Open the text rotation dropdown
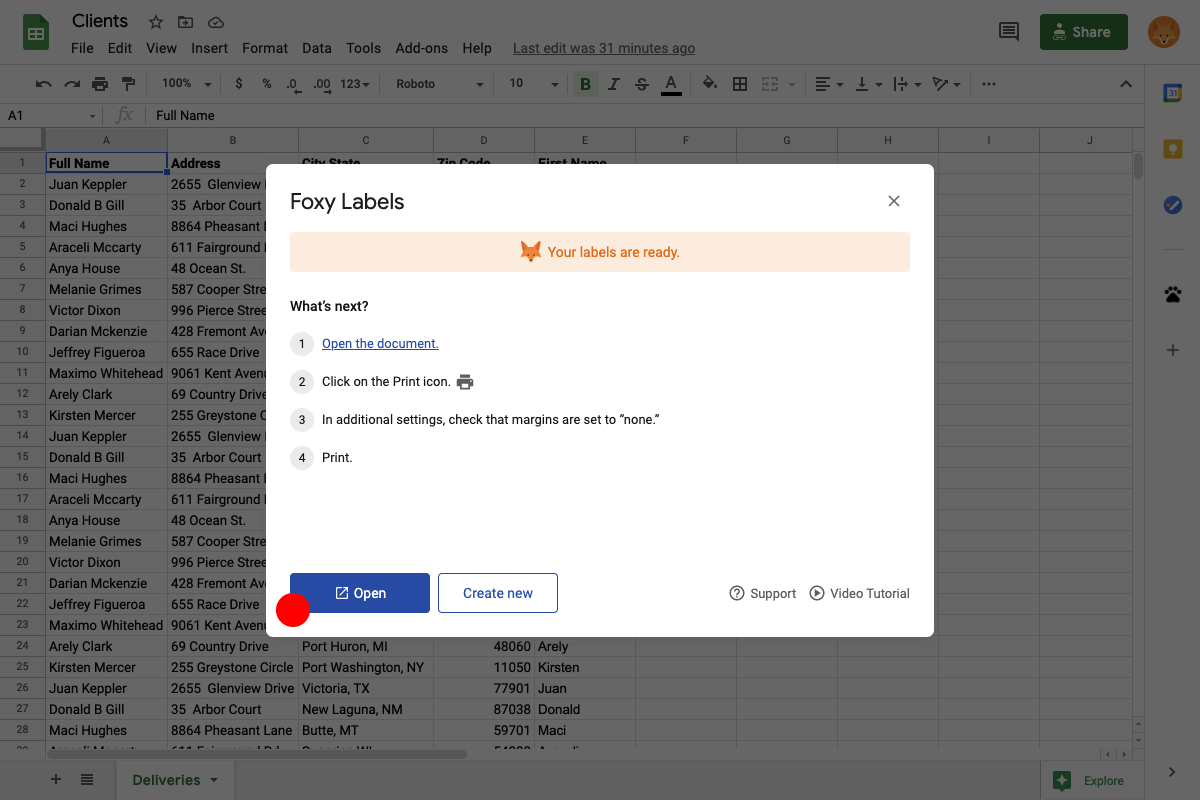 [x=945, y=84]
